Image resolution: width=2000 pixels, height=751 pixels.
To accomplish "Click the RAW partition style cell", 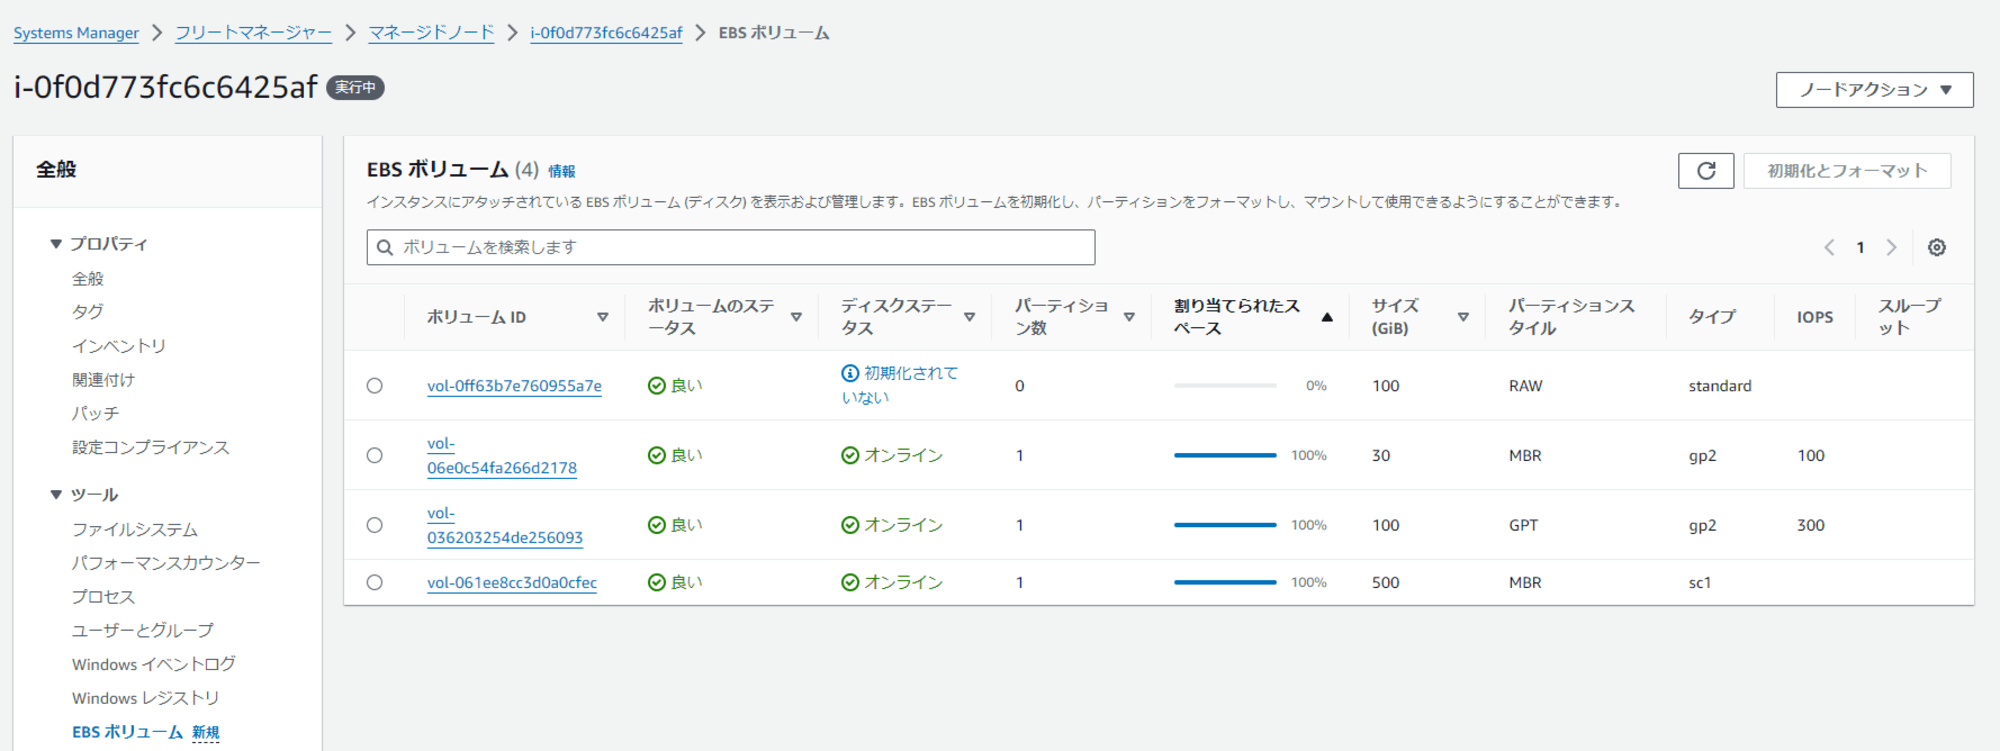I will point(1526,386).
